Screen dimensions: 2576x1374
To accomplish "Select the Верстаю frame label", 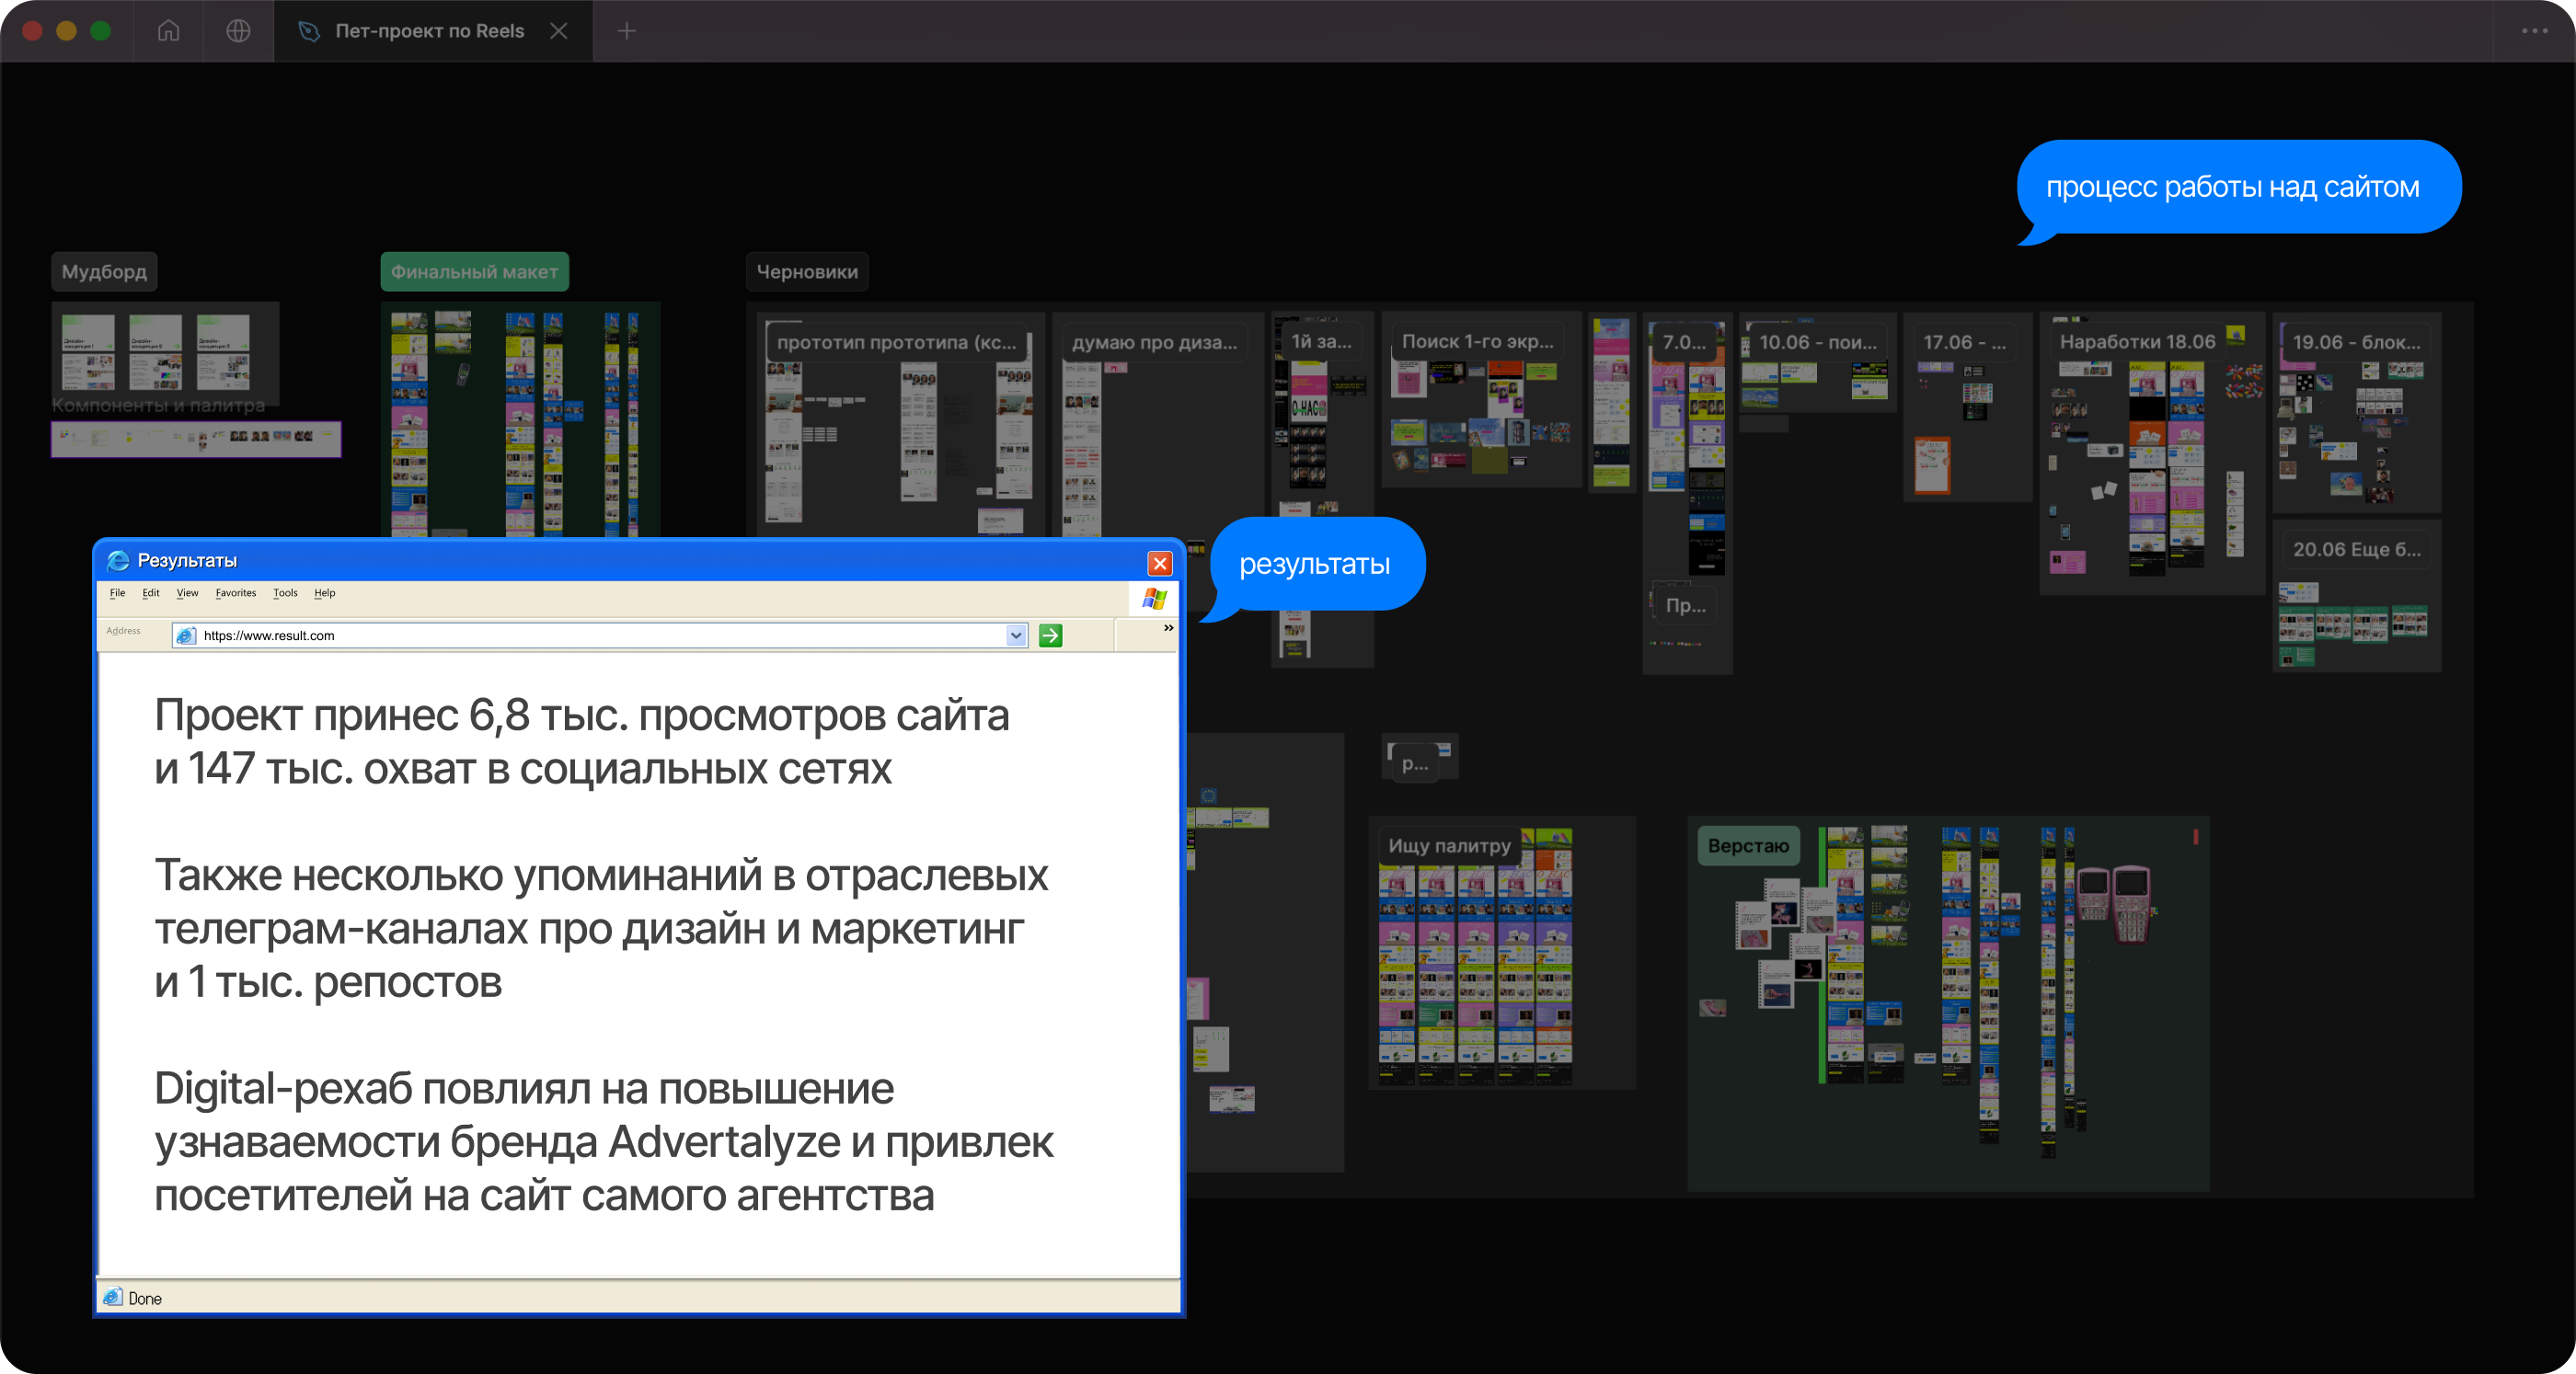I will coord(1747,846).
